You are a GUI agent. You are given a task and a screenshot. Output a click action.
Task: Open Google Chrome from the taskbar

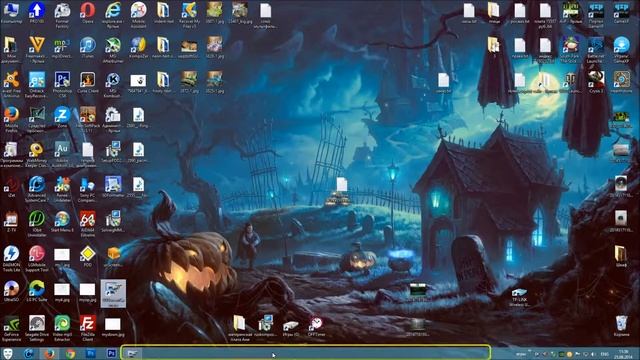pyautogui.click(x=70, y=353)
